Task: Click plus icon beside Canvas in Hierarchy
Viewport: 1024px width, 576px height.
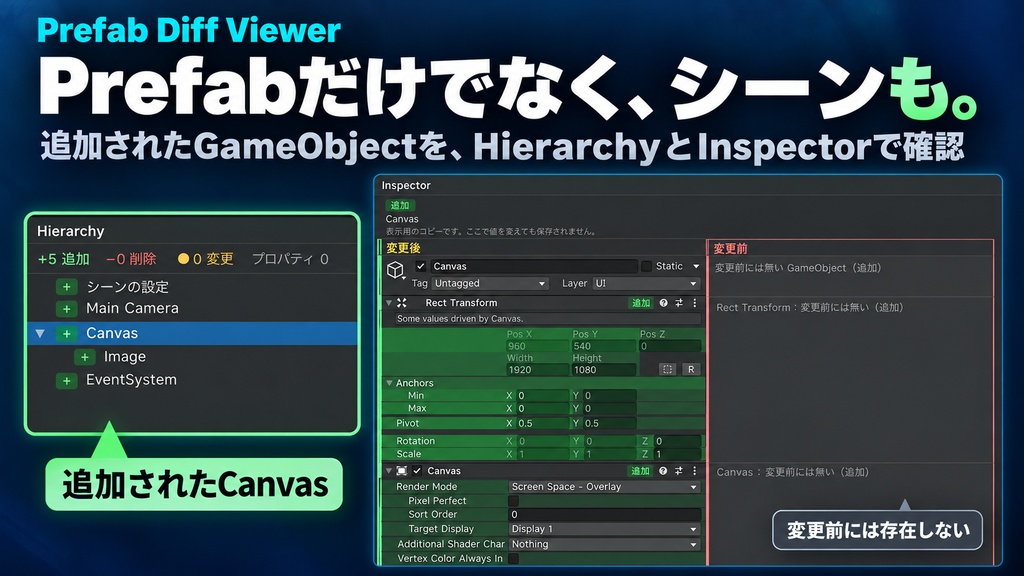Action: pyautogui.click(x=67, y=333)
